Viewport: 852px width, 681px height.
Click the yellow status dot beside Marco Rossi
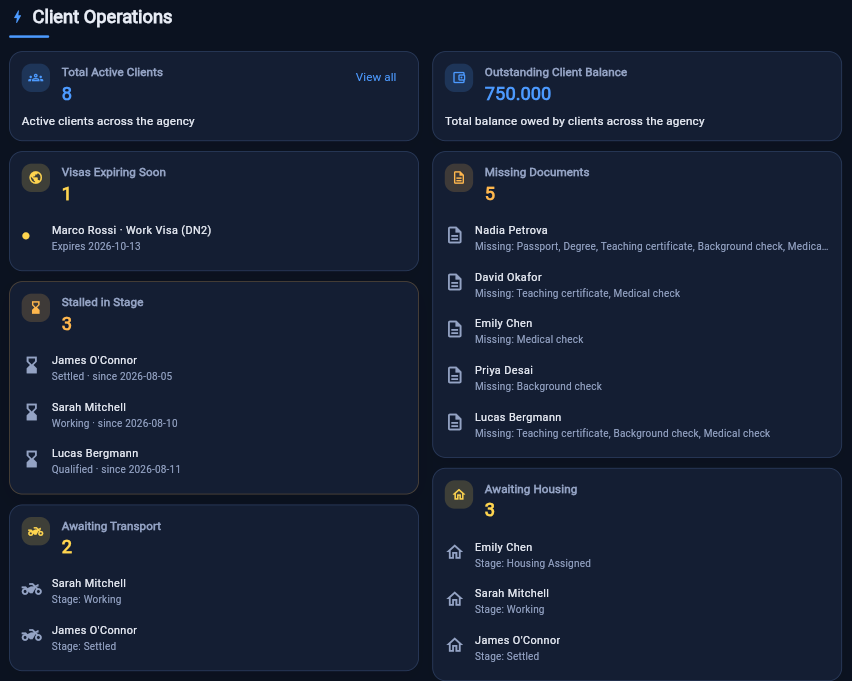[x=26, y=236]
